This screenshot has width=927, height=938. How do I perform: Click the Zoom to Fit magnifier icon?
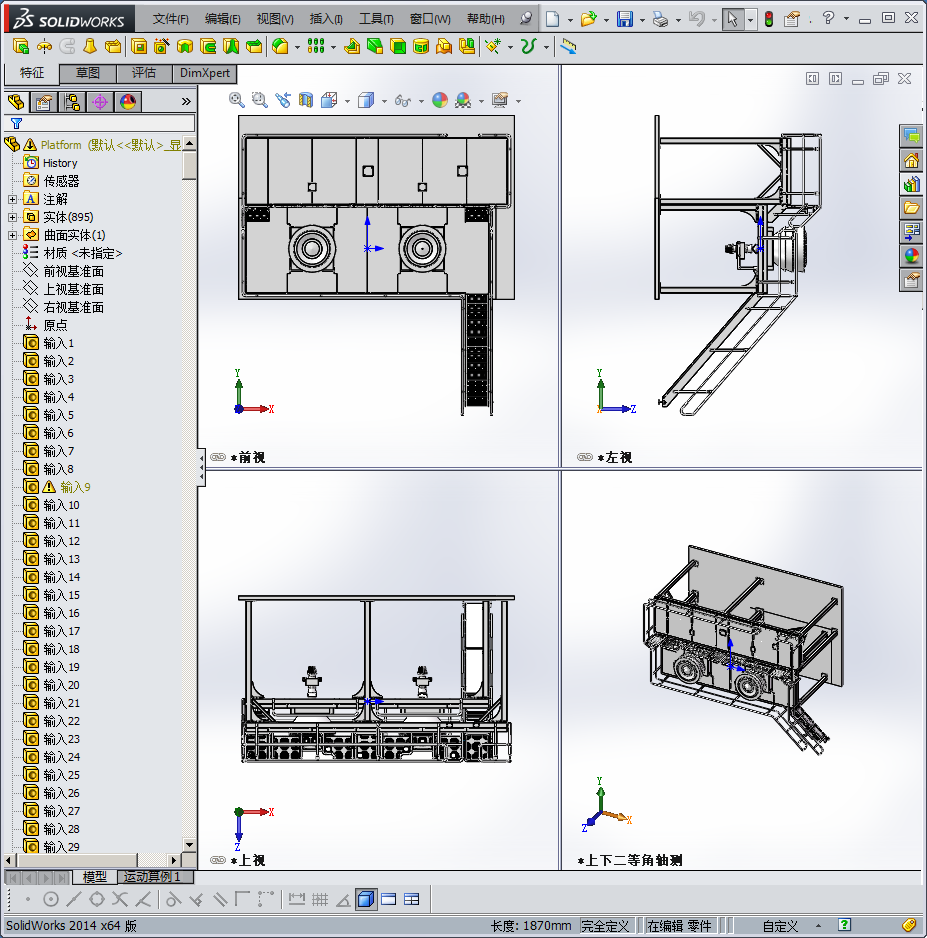coord(237,99)
